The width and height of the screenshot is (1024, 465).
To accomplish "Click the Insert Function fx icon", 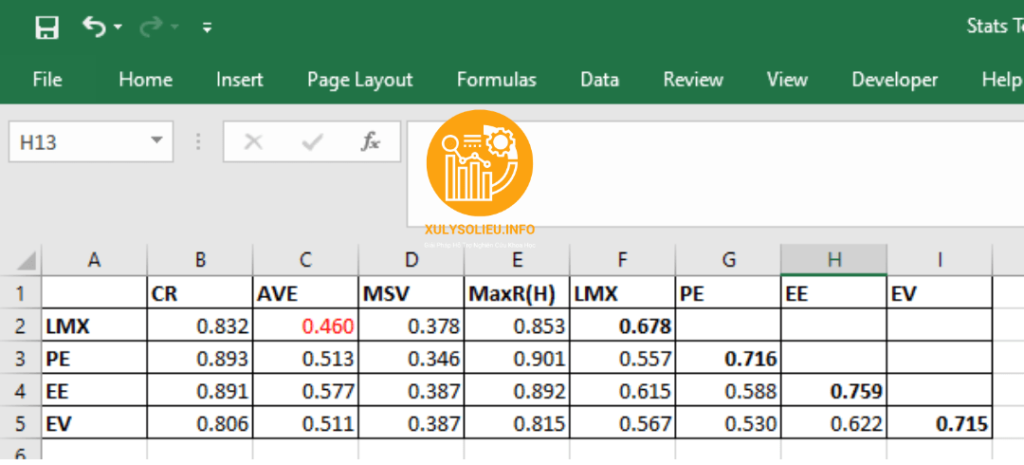I will (x=370, y=141).
